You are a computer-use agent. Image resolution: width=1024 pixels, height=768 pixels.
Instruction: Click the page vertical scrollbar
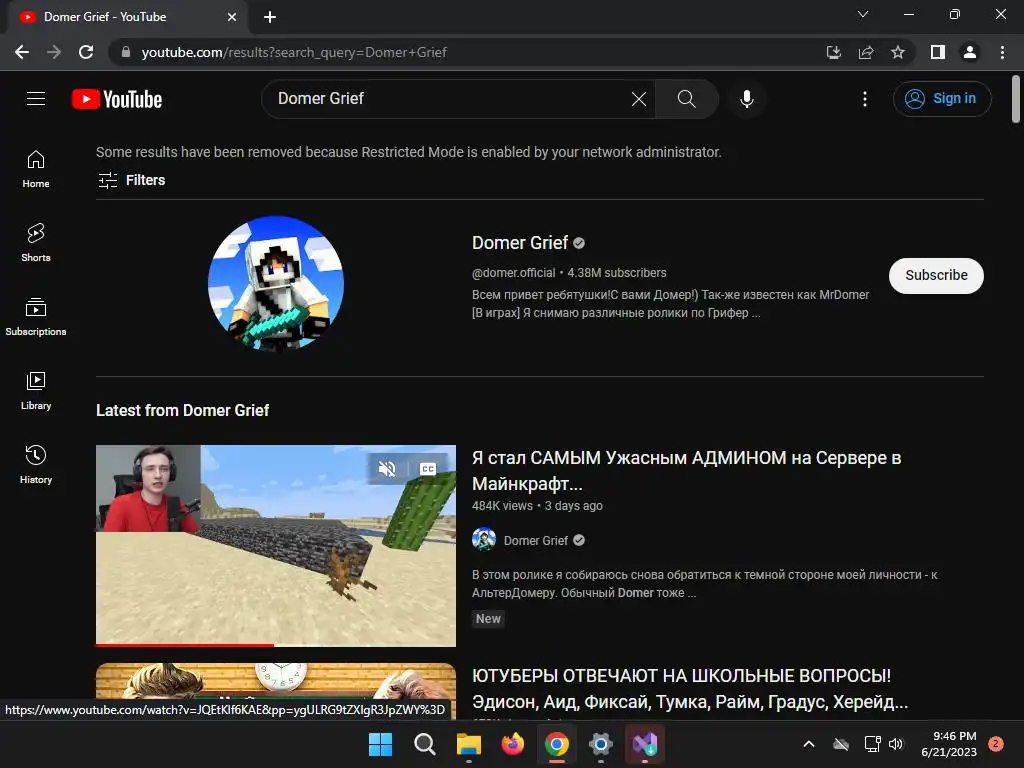pos(1016,99)
